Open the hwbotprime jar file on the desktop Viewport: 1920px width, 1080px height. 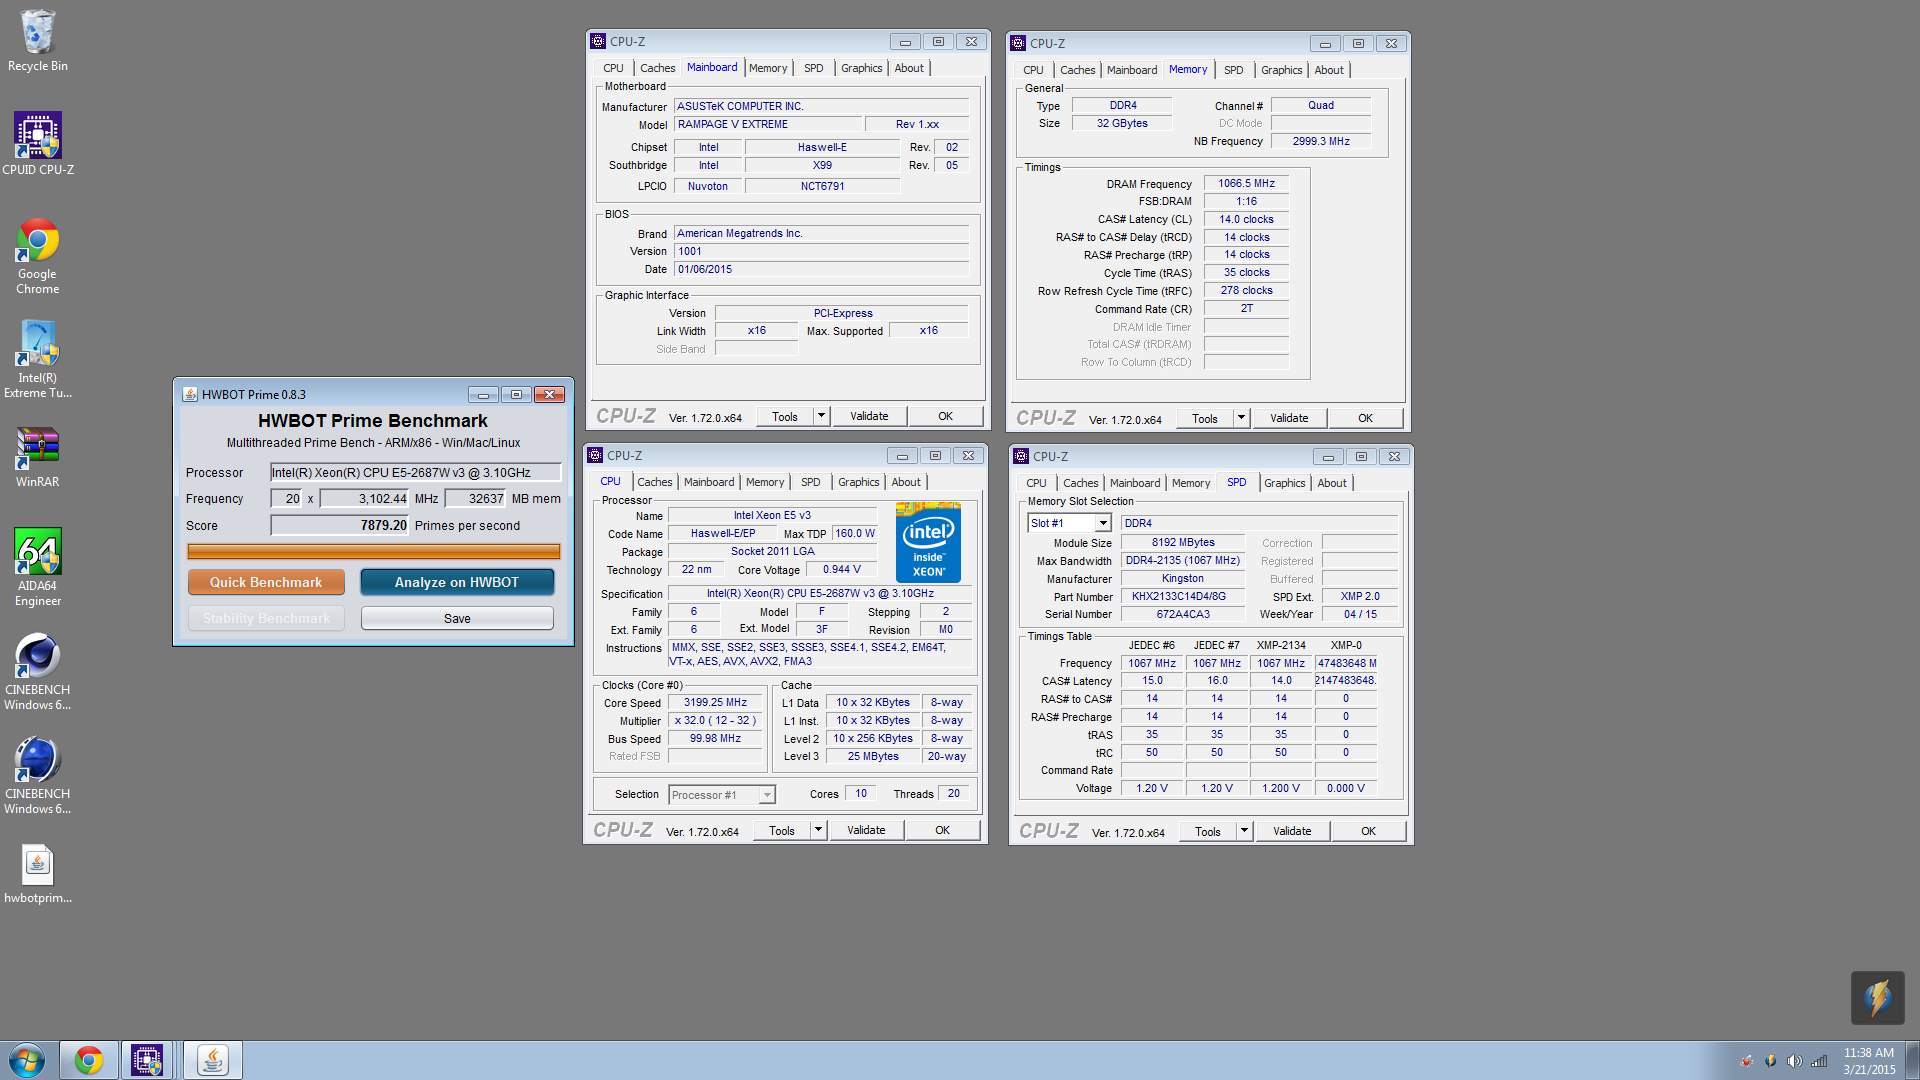(38, 874)
